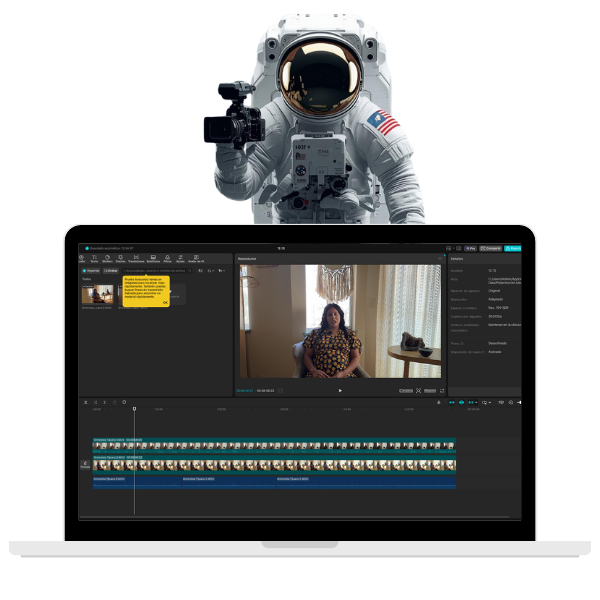The height and width of the screenshot is (600, 600).
Task: Toggle linkage option in timeline toolbar
Action: (x=471, y=402)
